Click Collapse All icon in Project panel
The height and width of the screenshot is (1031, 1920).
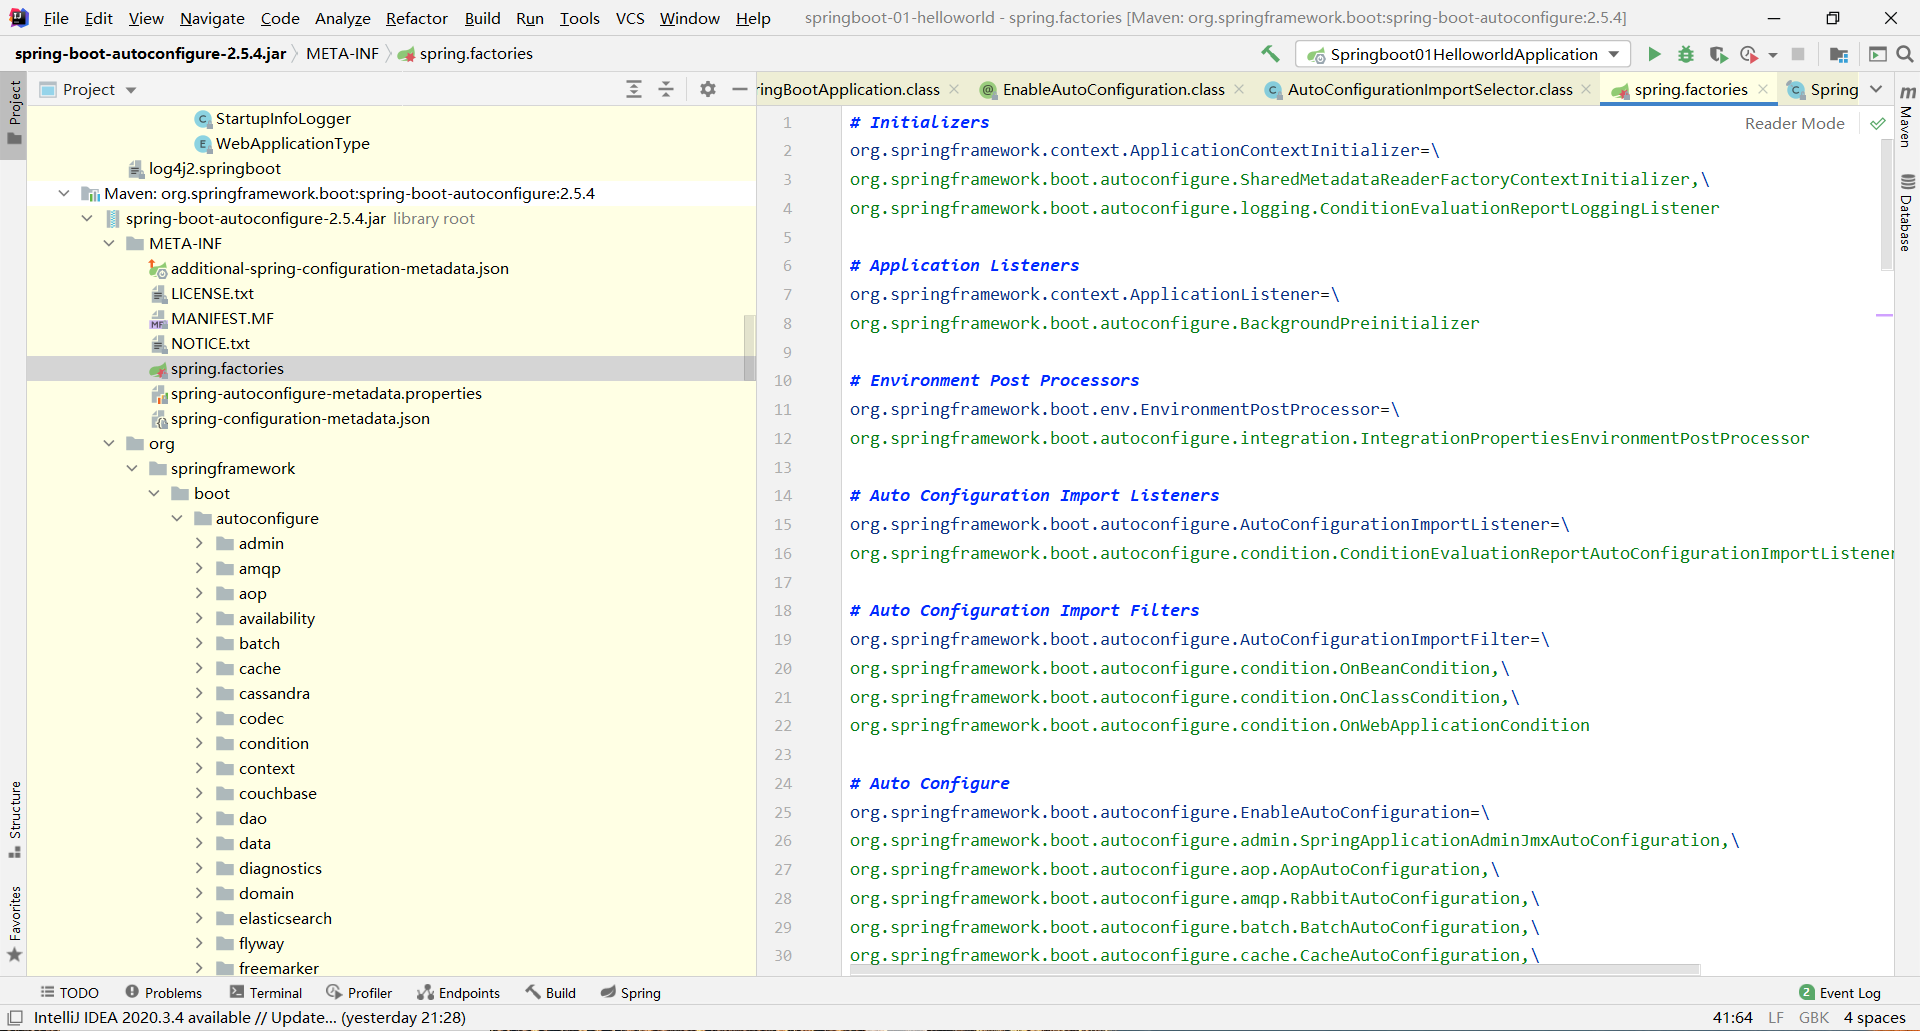coord(666,89)
